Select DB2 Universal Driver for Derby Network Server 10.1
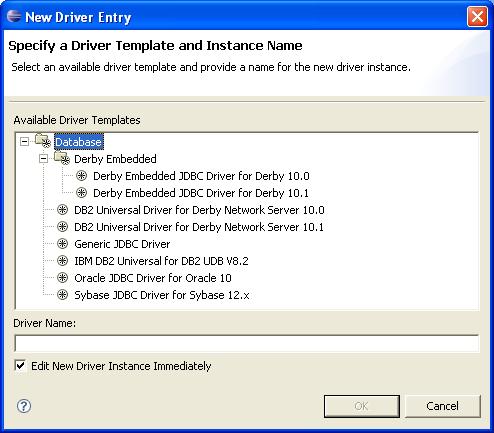Viewport: 494px width, 433px height. (x=199, y=227)
